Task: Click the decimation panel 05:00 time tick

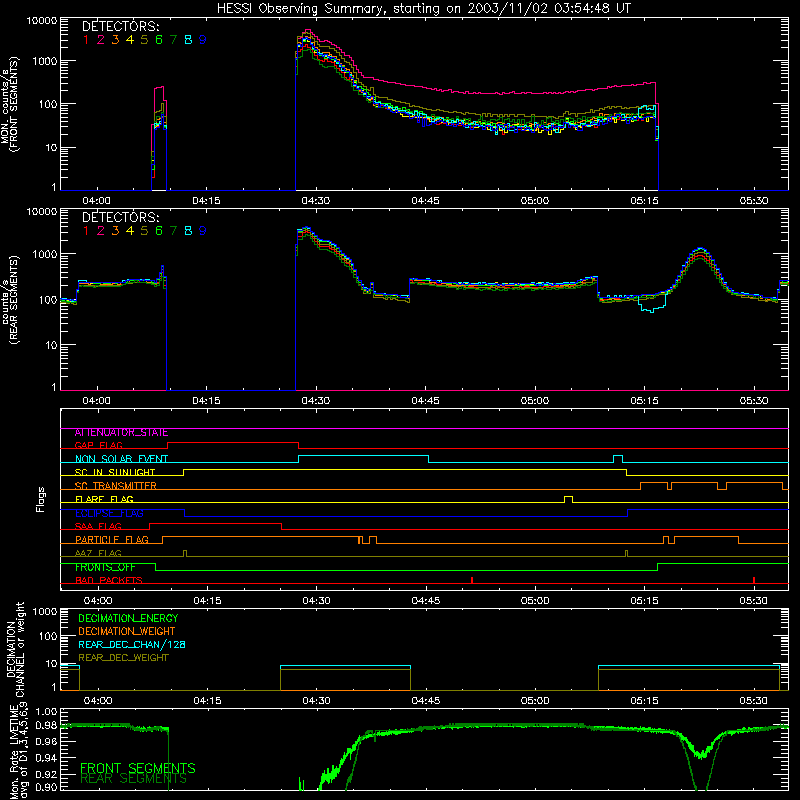Action: click(535, 701)
